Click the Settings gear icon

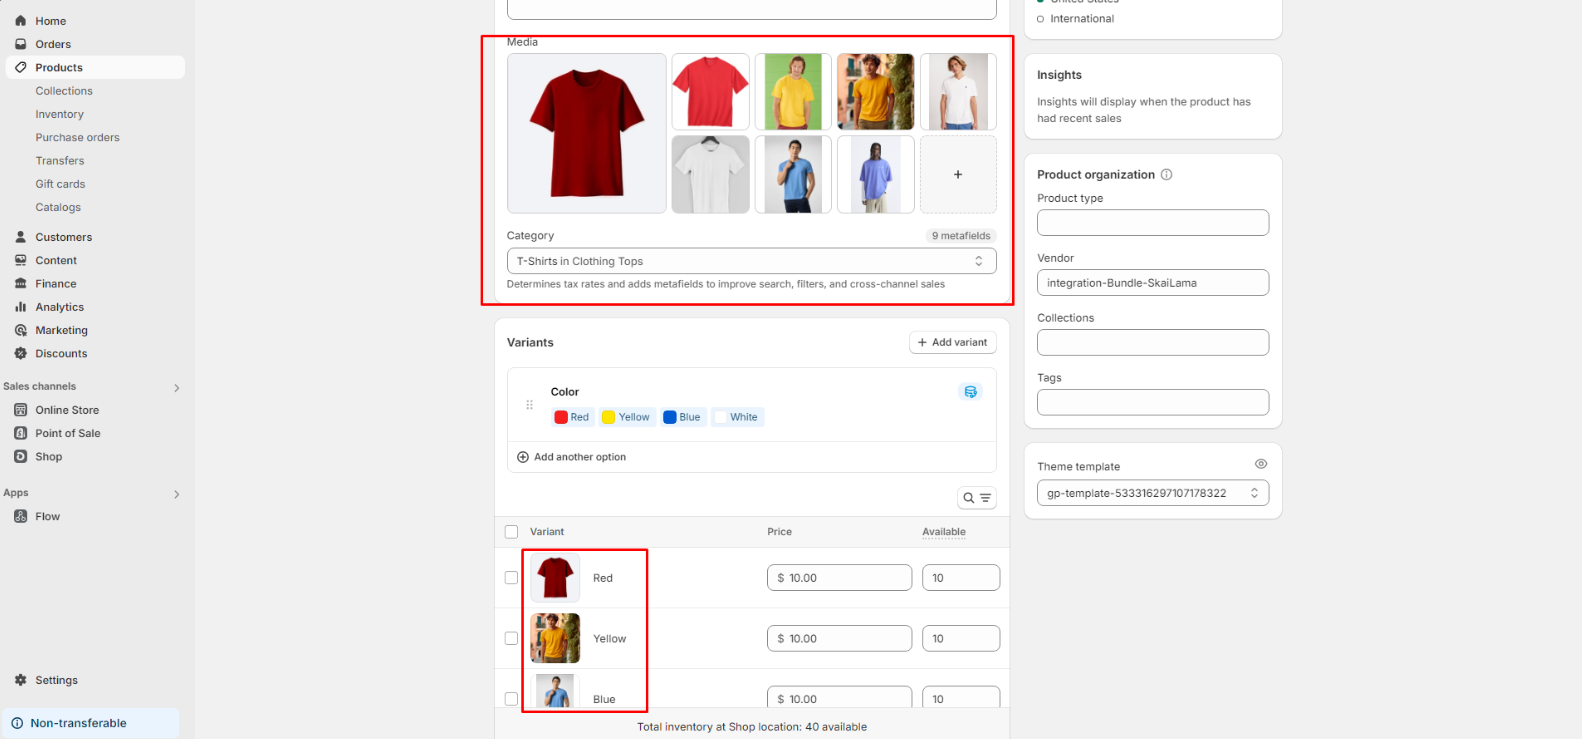(x=21, y=680)
